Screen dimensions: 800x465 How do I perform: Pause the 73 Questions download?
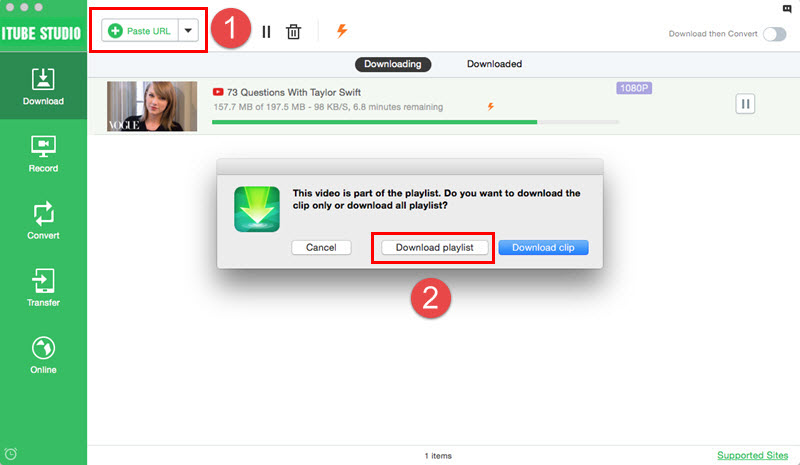pos(745,104)
